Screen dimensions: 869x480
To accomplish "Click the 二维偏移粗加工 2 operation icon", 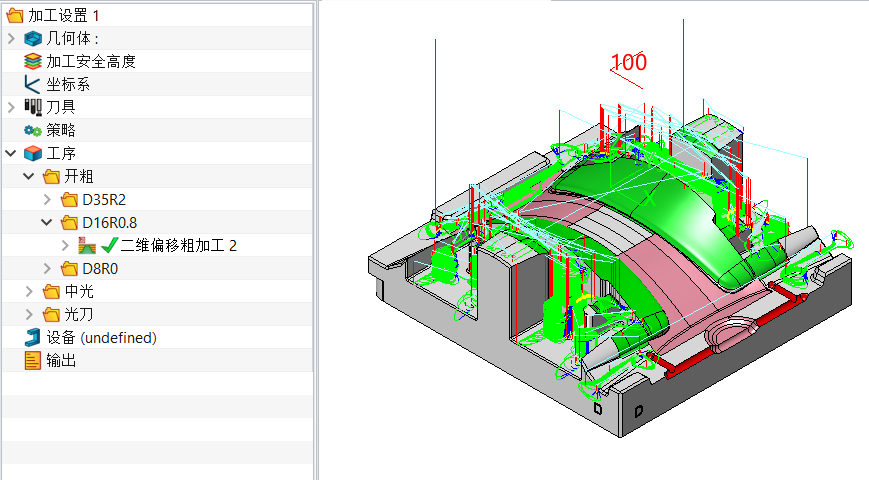I will click(87, 246).
